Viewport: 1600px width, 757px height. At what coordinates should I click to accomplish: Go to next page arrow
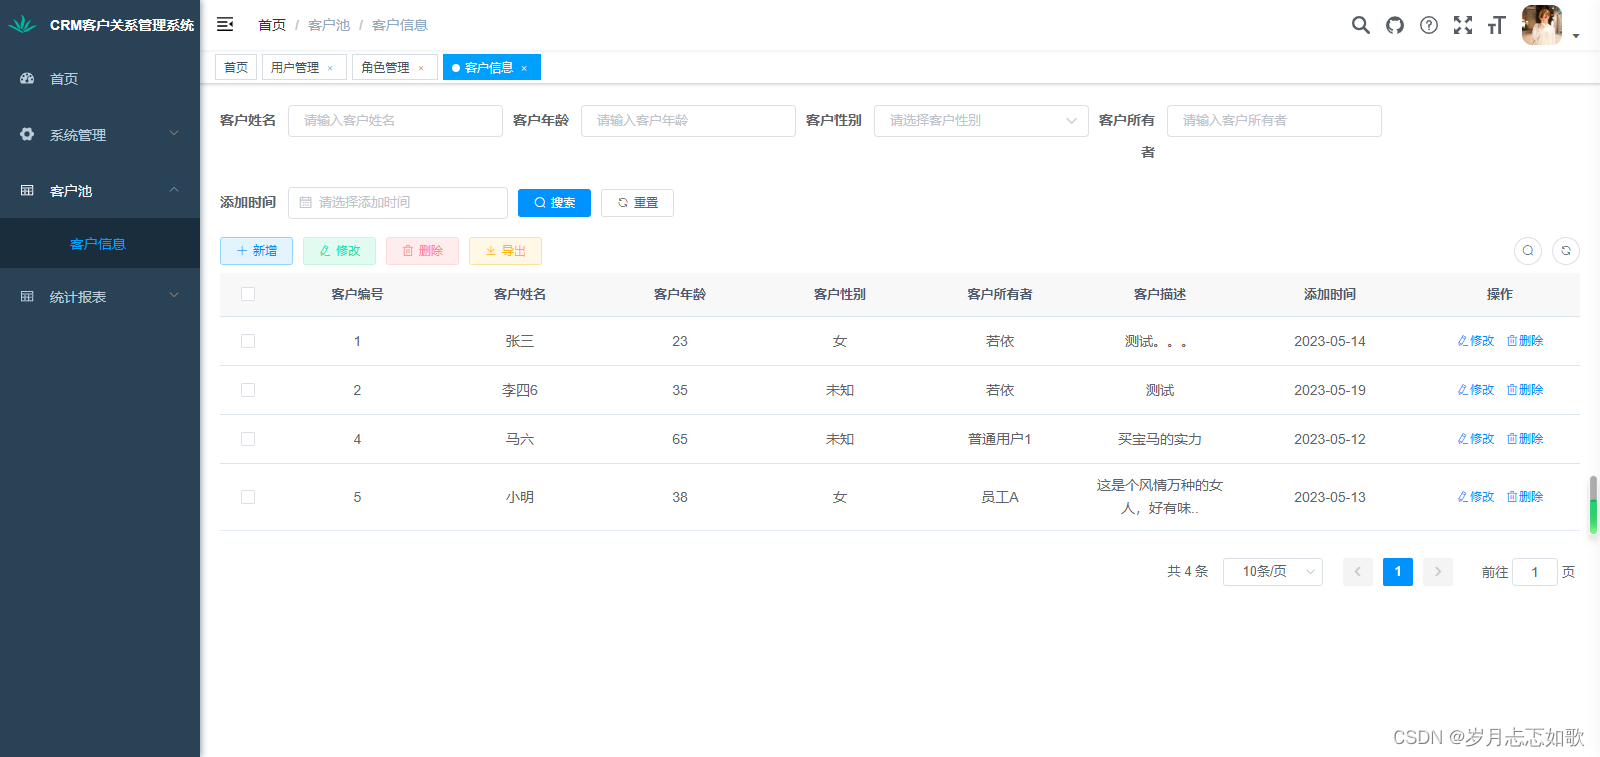(x=1438, y=571)
